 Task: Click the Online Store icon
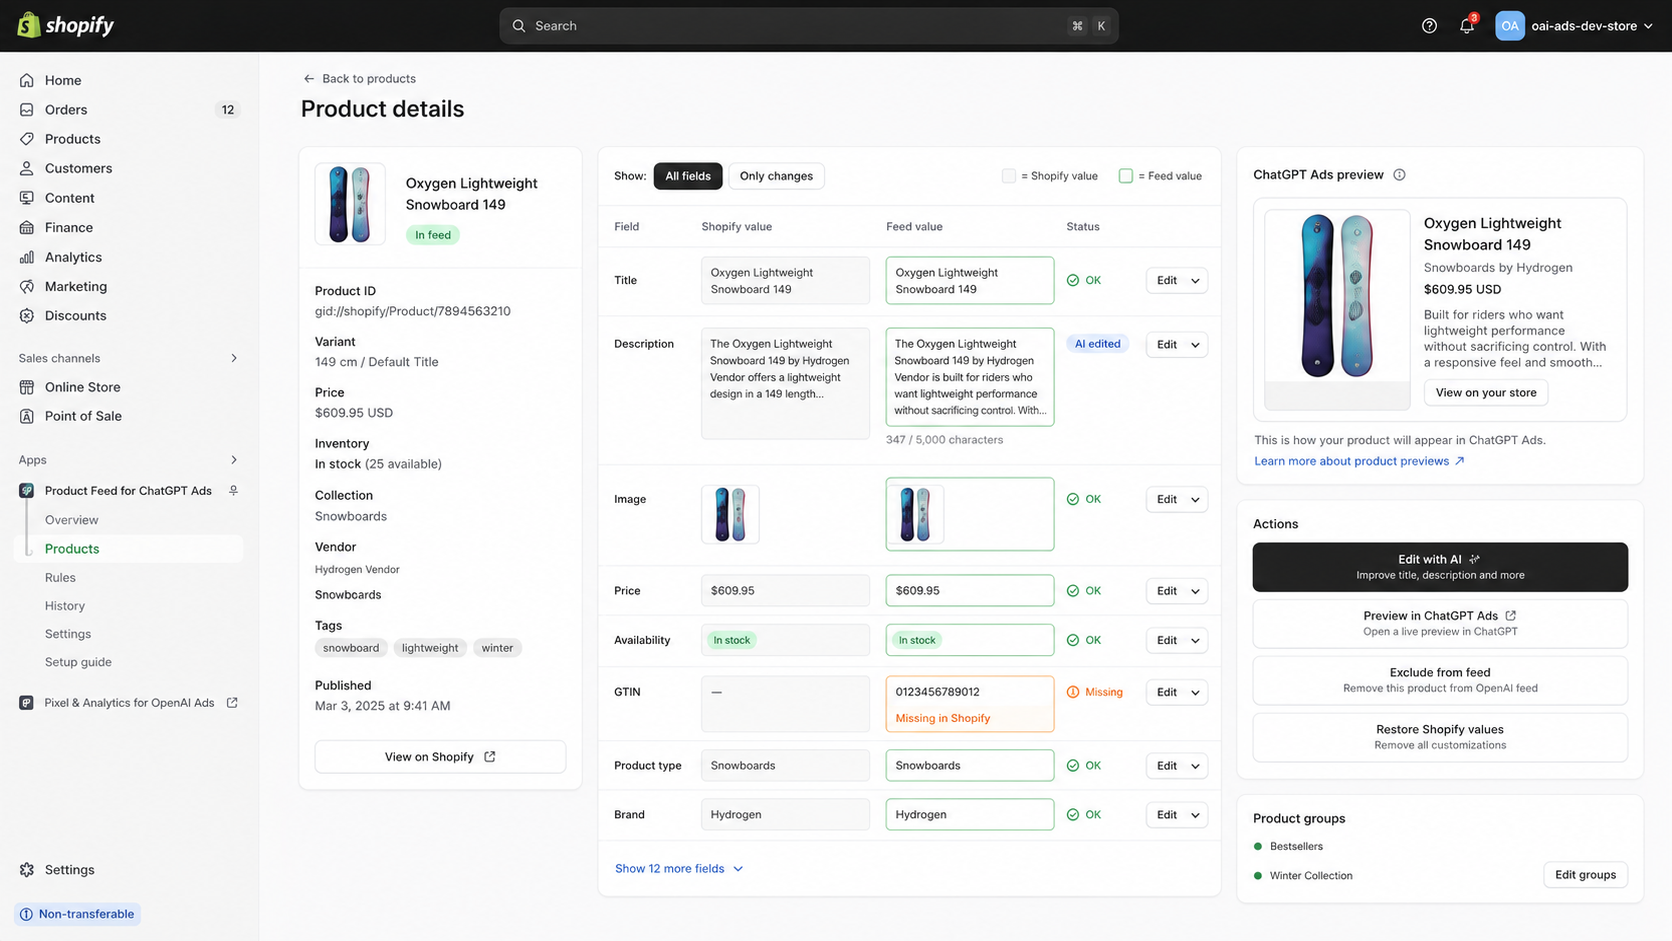pos(27,387)
